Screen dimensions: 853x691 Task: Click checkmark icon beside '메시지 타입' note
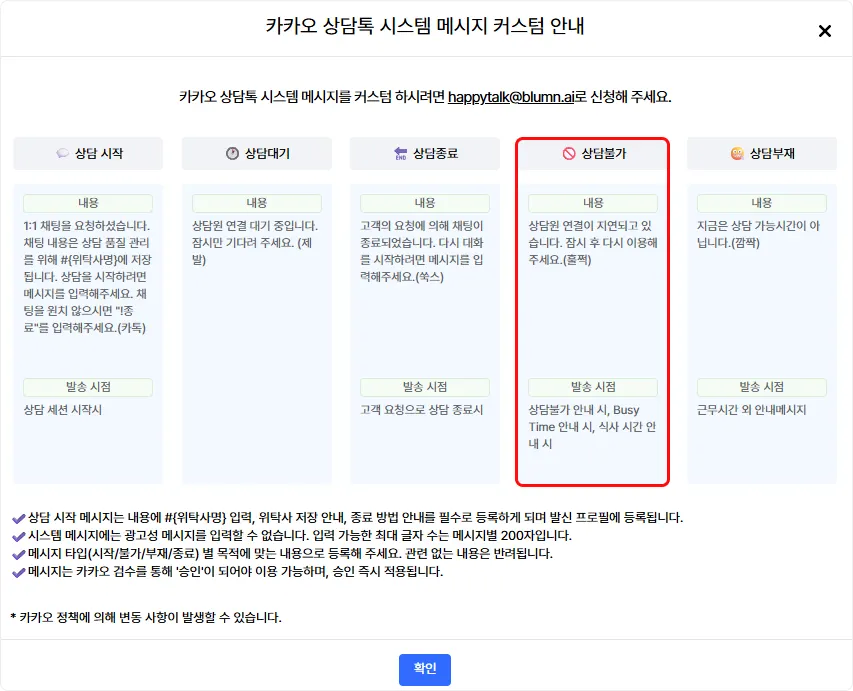tap(18, 554)
